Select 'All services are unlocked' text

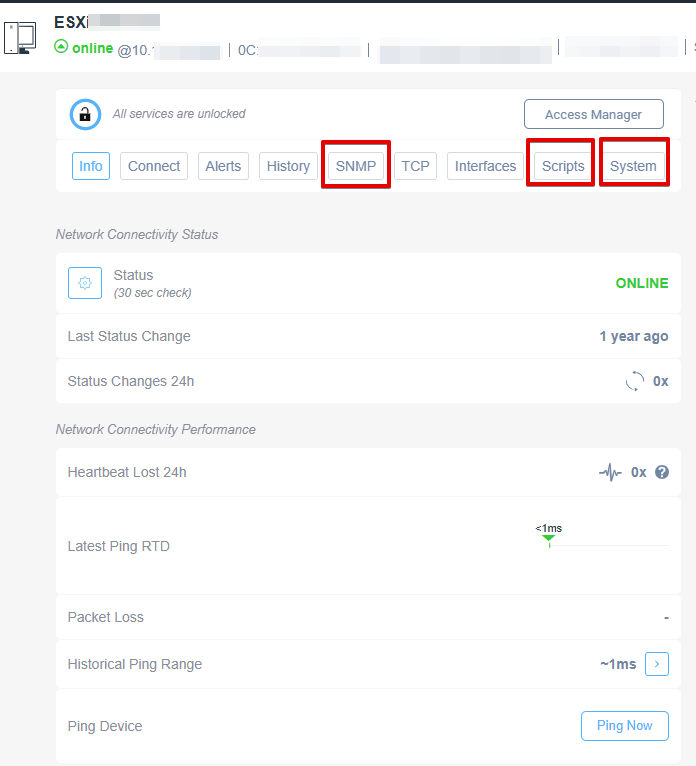179,114
